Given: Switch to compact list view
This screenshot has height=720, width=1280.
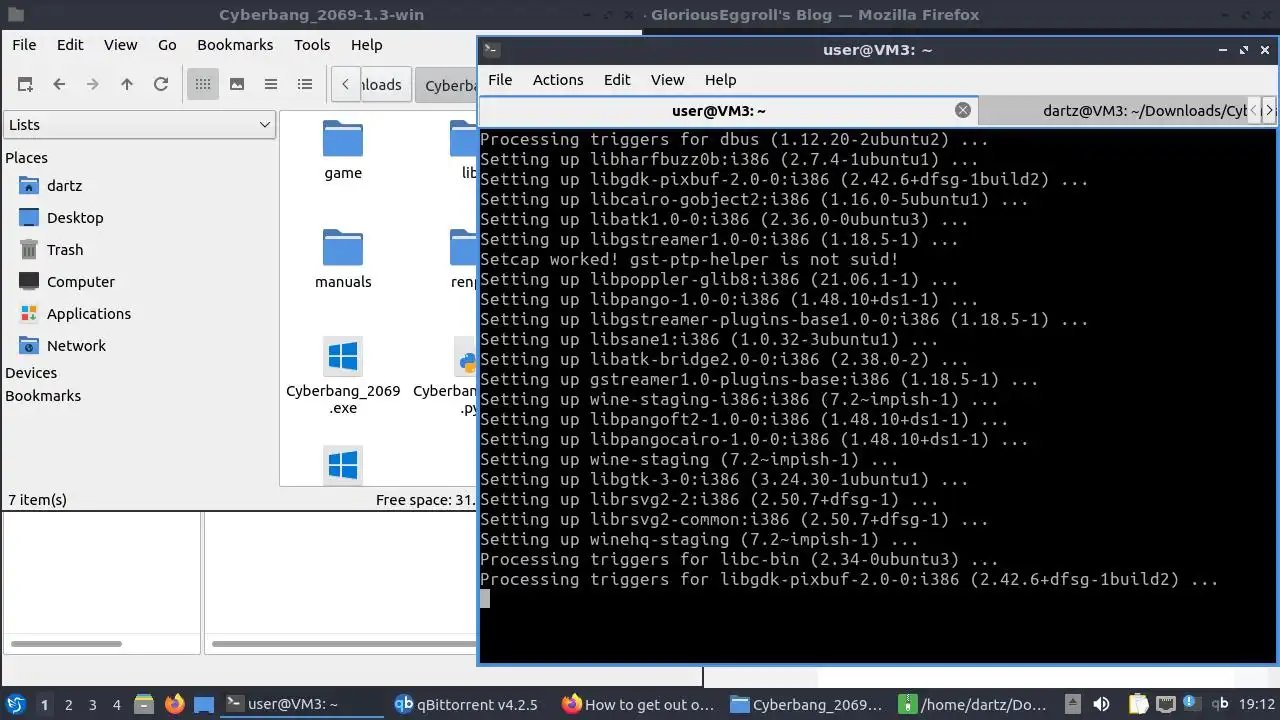Looking at the screenshot, I should point(271,85).
